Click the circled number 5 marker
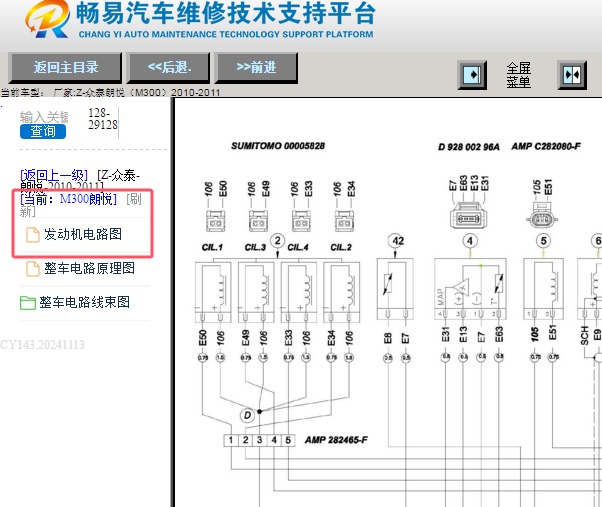This screenshot has width=602, height=507. pyautogui.click(x=543, y=241)
